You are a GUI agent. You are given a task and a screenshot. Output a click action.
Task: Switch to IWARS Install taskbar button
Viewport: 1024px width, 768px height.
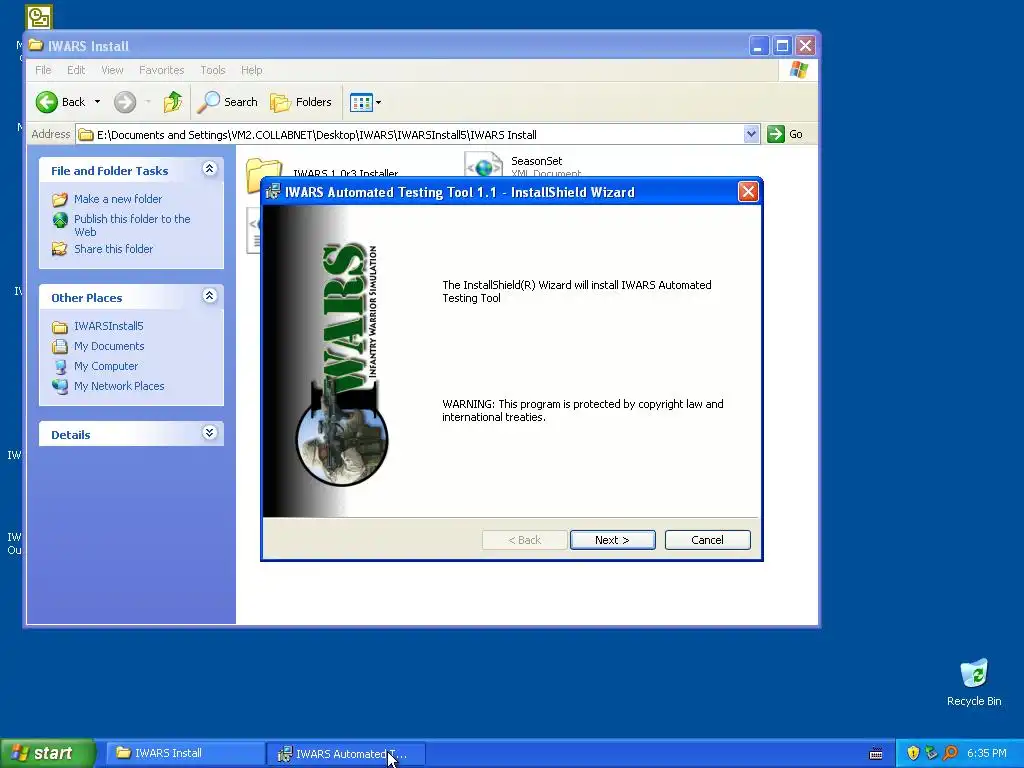pos(185,753)
